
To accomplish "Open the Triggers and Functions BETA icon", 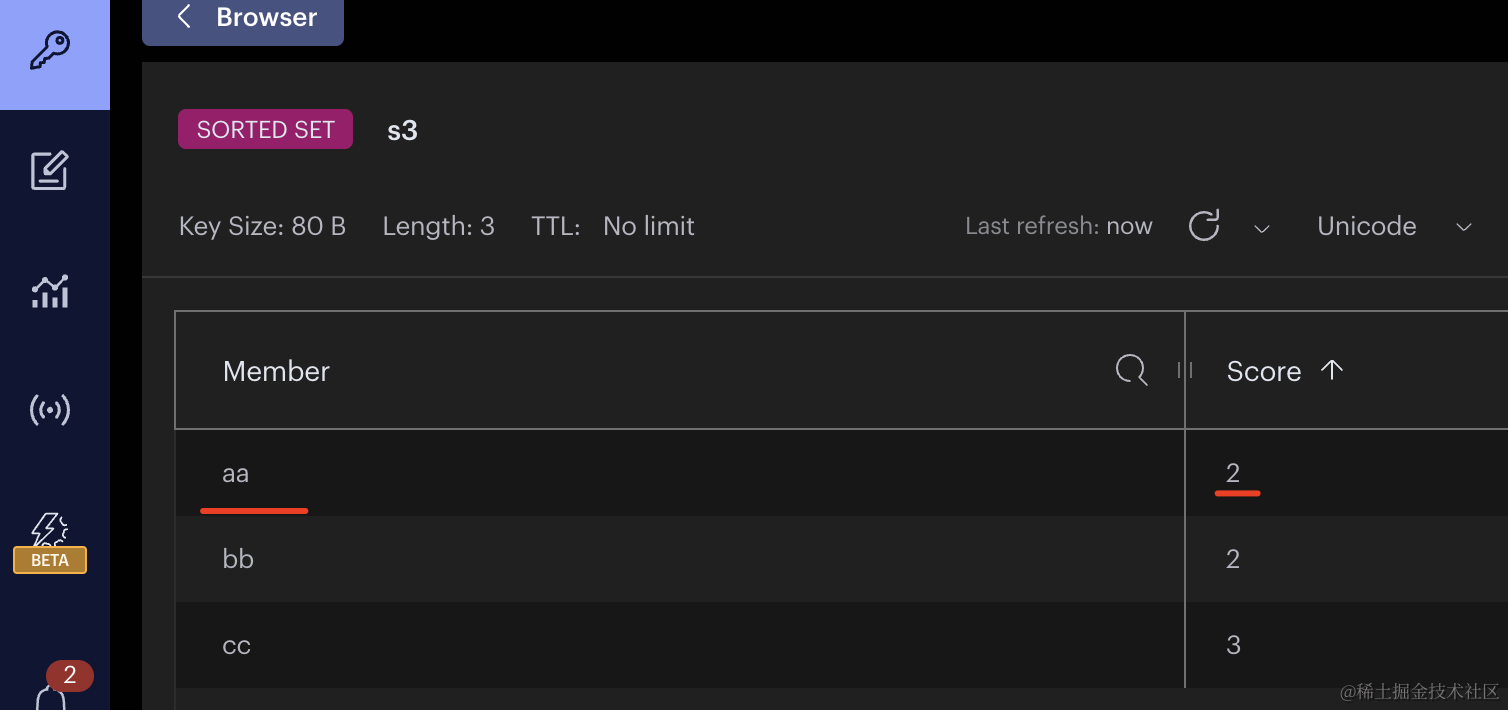I will click(x=50, y=540).
